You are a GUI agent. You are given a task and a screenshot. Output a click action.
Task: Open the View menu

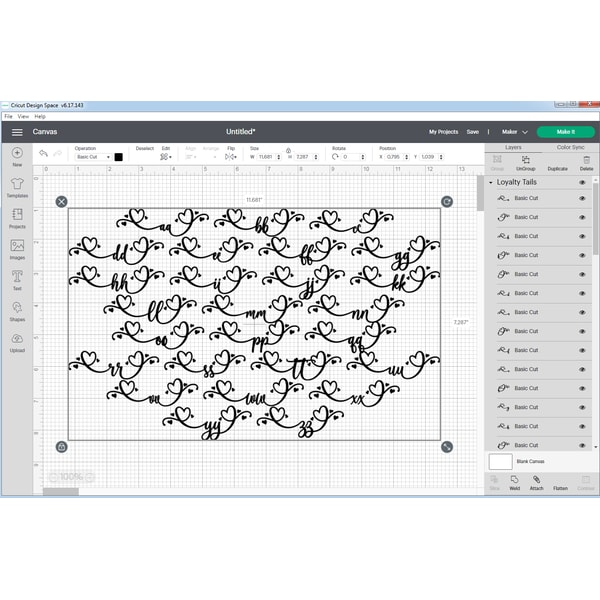pyautogui.click(x=23, y=116)
